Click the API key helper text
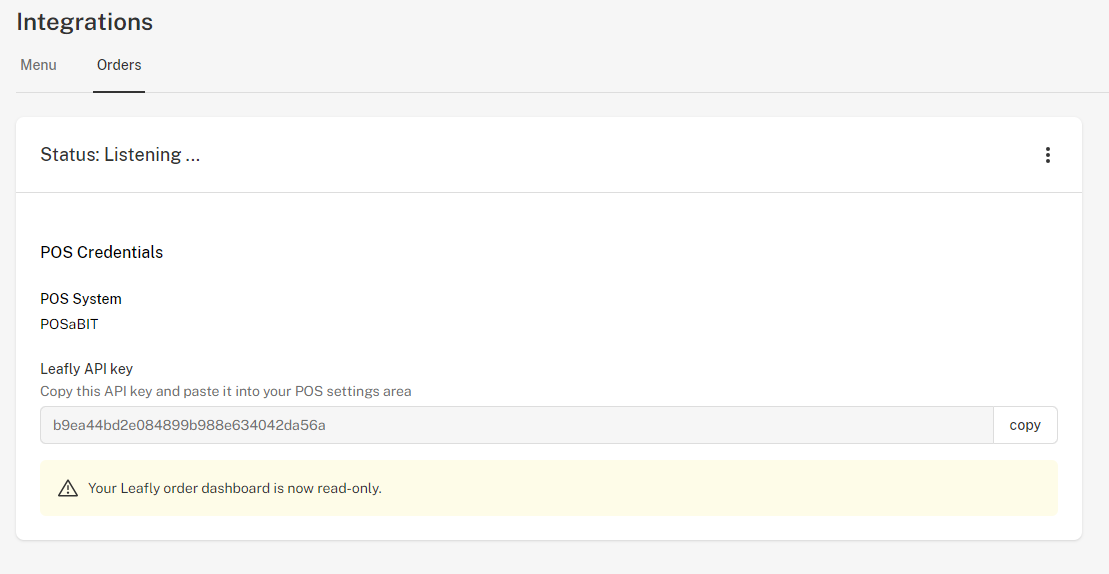This screenshot has height=574, width=1109. click(226, 392)
